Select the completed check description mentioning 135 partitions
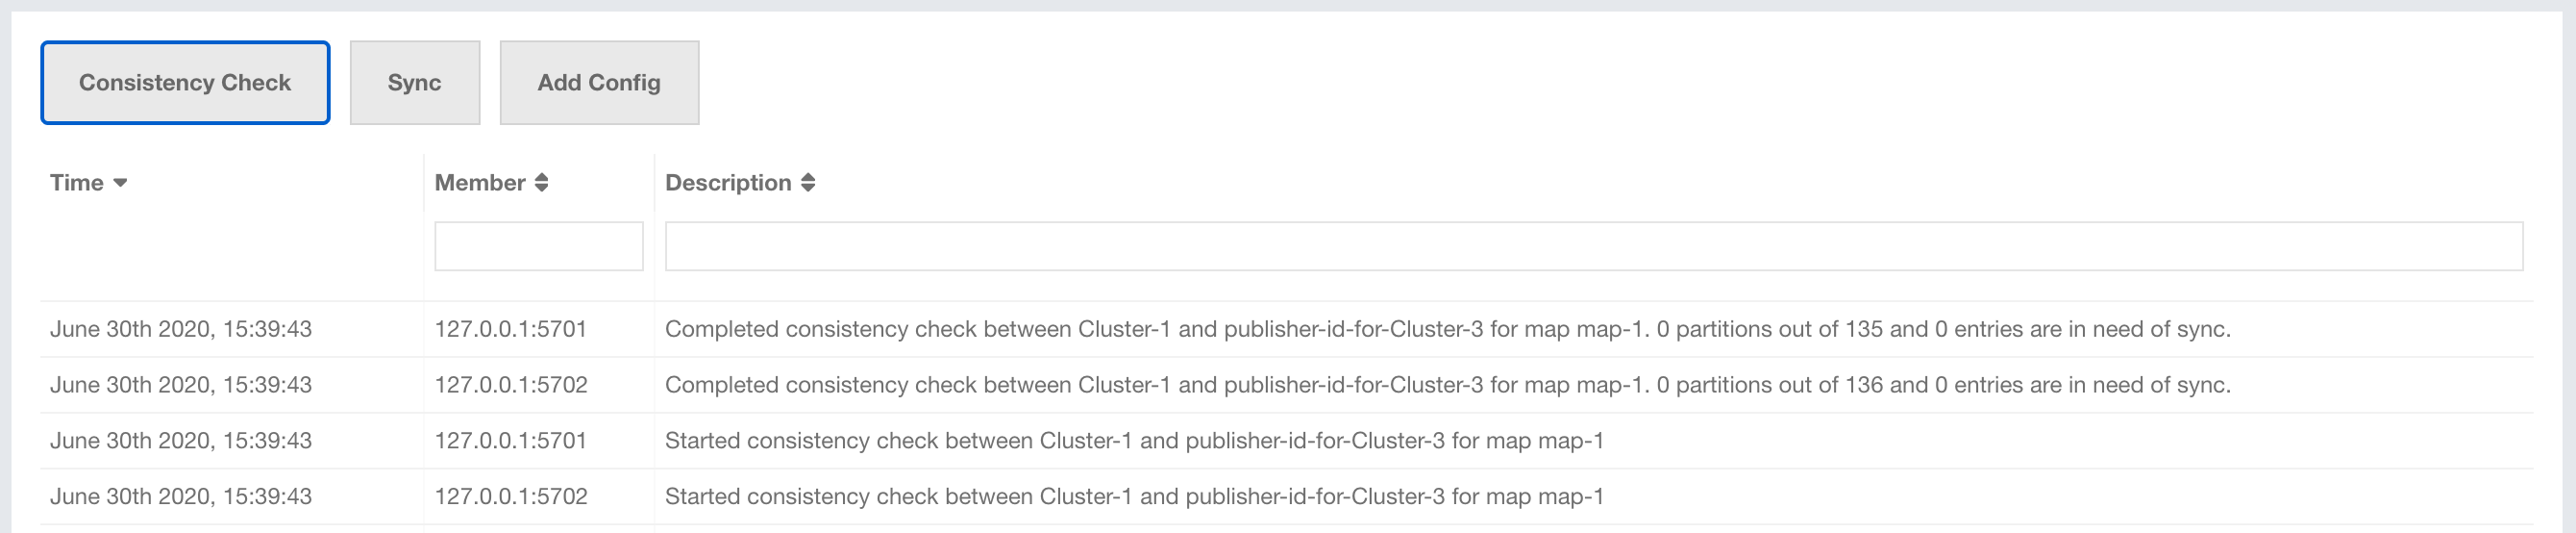This screenshot has height=533, width=2576. coord(1447,329)
